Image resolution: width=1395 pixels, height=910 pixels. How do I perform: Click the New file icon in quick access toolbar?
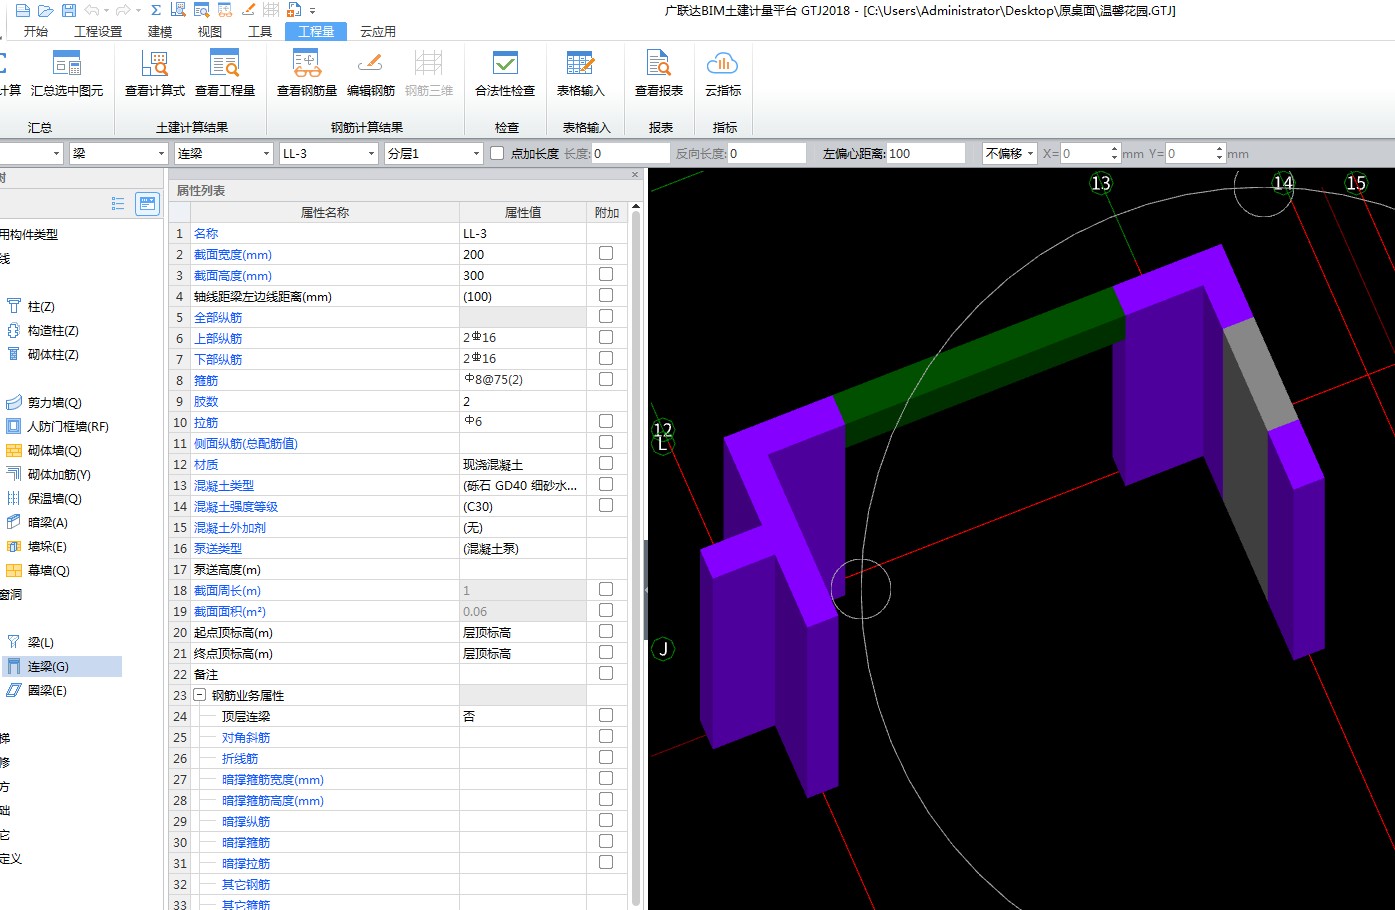coord(22,10)
